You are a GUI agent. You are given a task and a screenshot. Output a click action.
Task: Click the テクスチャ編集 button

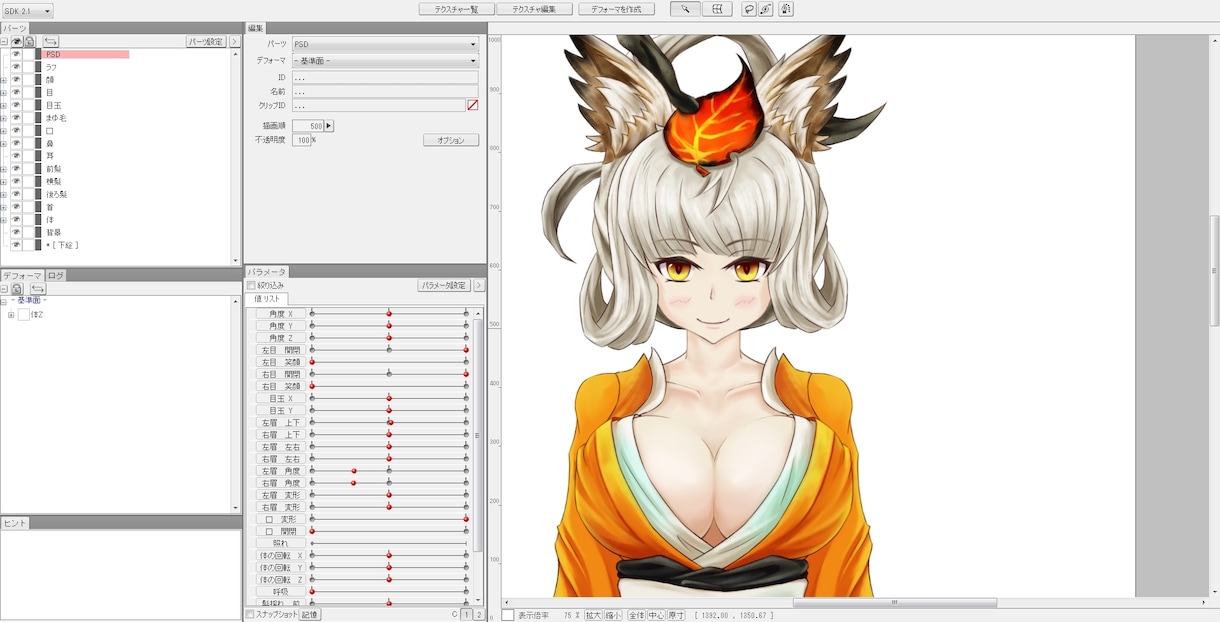(535, 9)
